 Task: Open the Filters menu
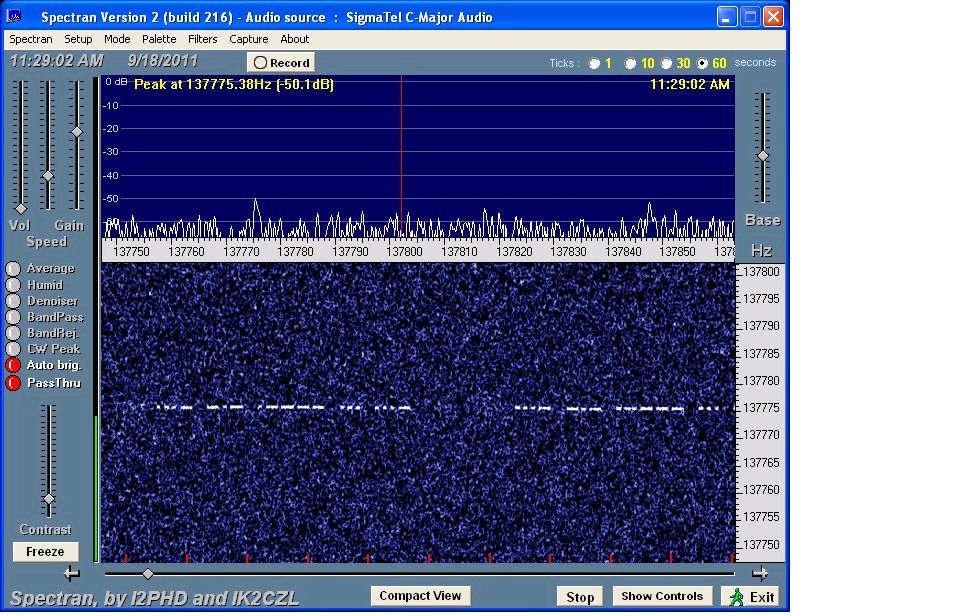[203, 39]
